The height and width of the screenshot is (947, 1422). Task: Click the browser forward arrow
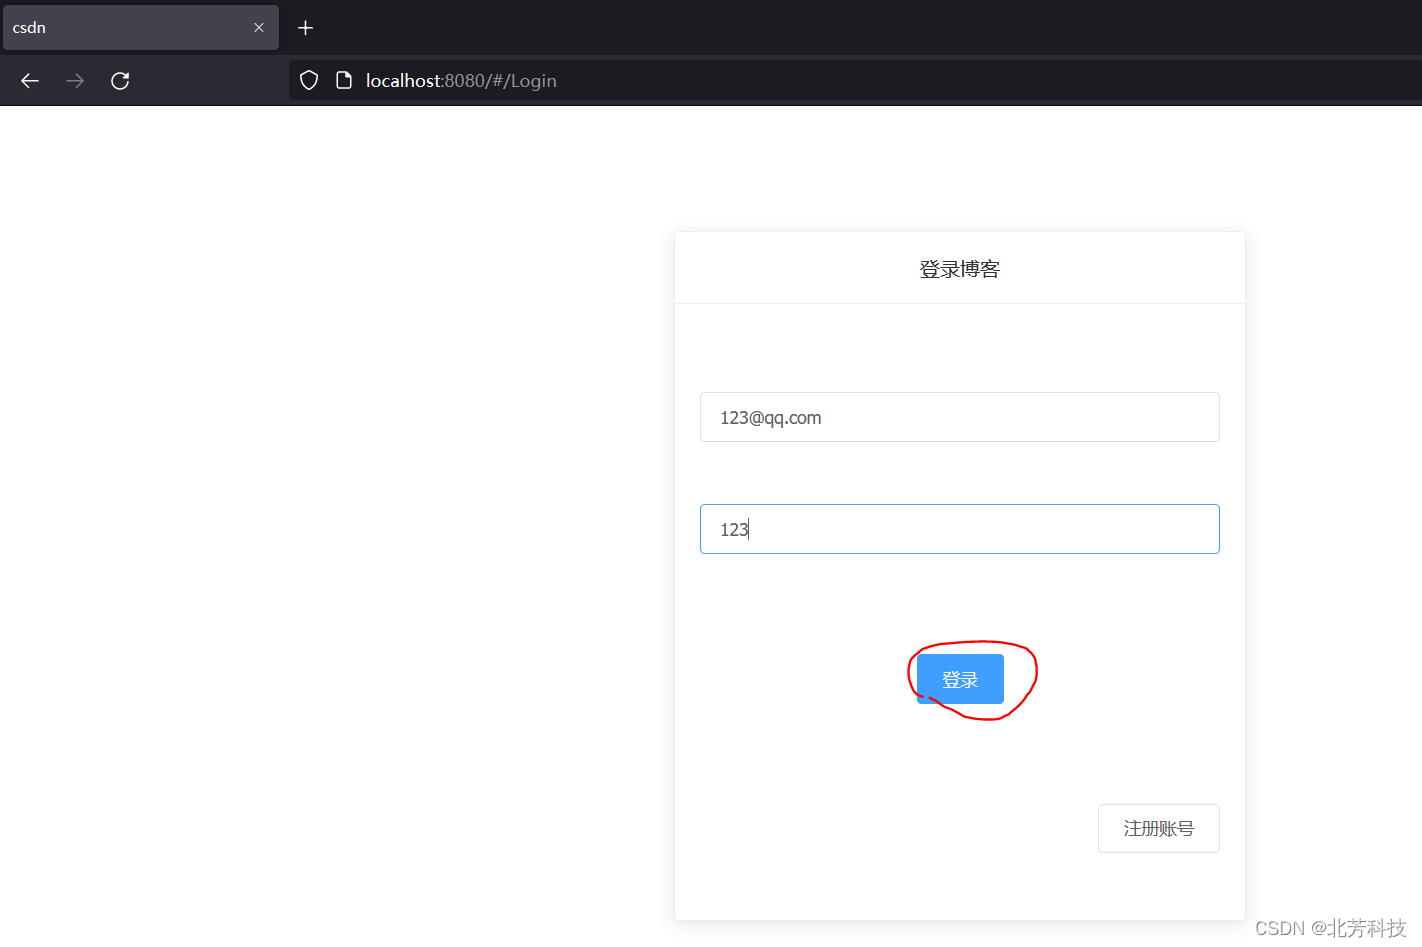(x=75, y=81)
